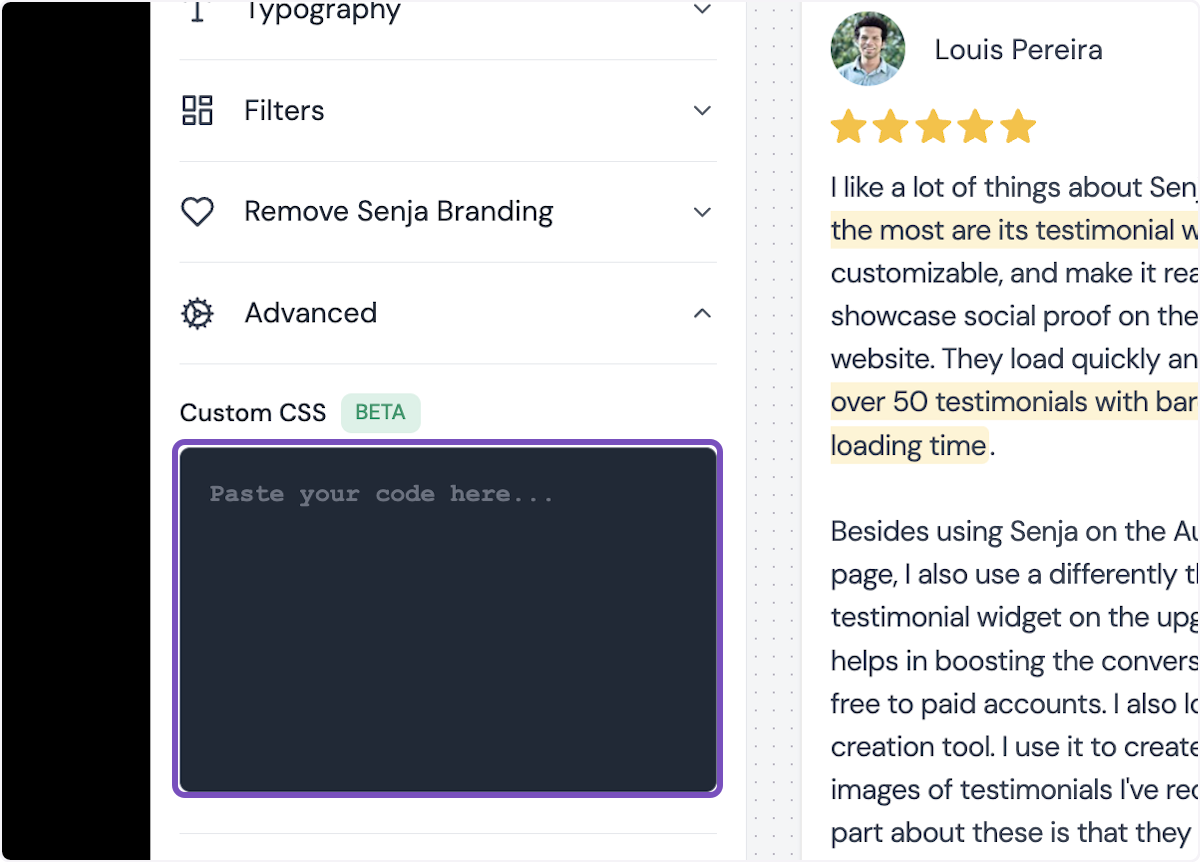Click the fifth star of Louis Pereira's rating
The image size is (1200, 862).
(1017, 126)
